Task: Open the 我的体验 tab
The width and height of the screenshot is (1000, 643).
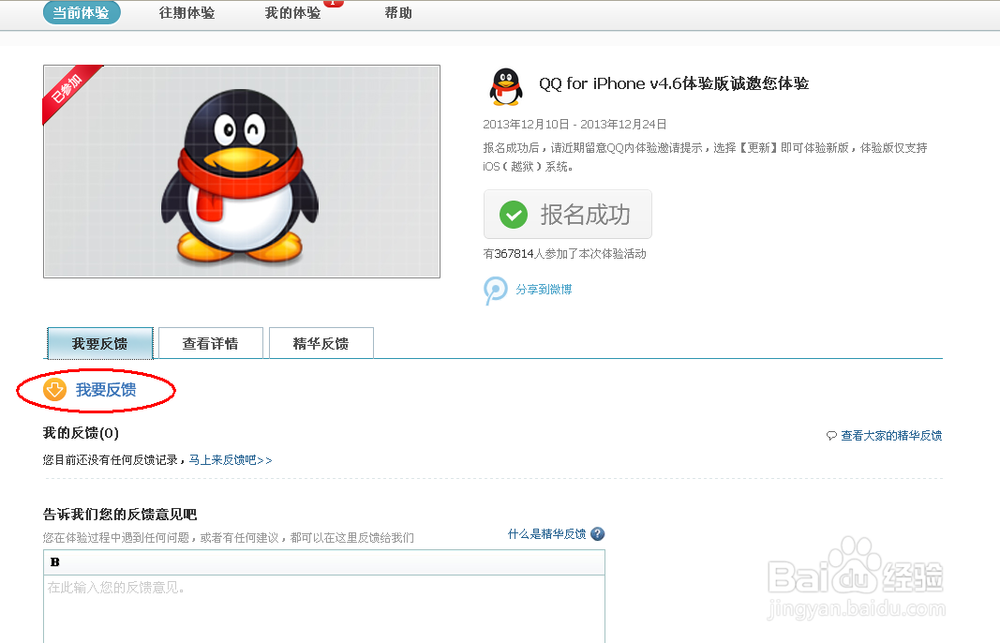Action: pos(293,13)
